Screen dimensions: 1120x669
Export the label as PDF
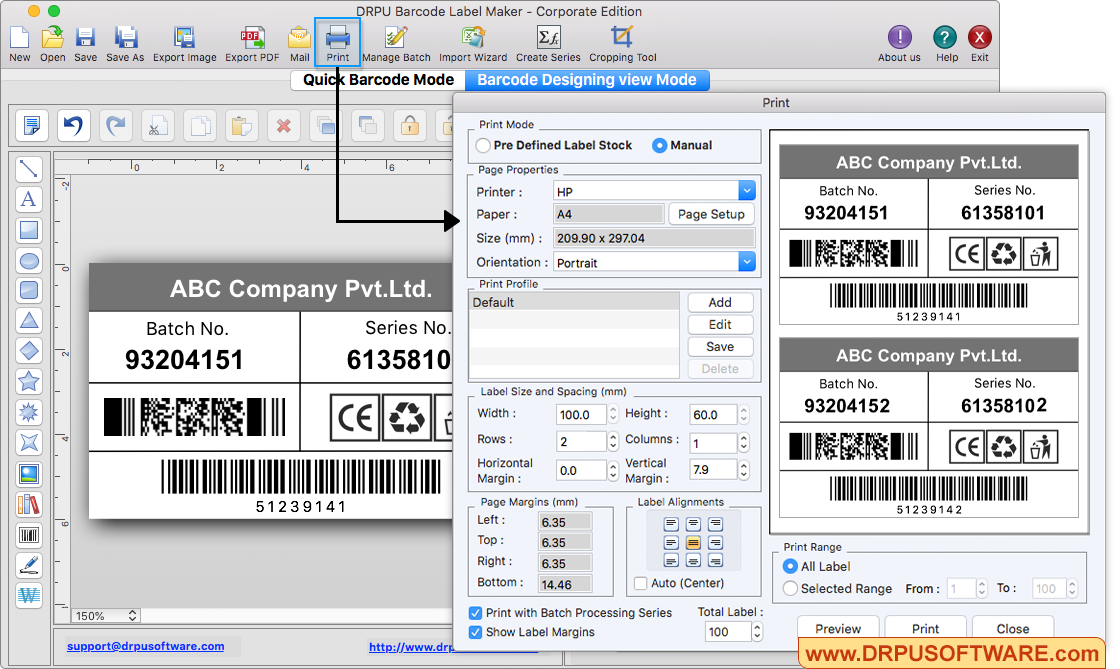(252, 42)
